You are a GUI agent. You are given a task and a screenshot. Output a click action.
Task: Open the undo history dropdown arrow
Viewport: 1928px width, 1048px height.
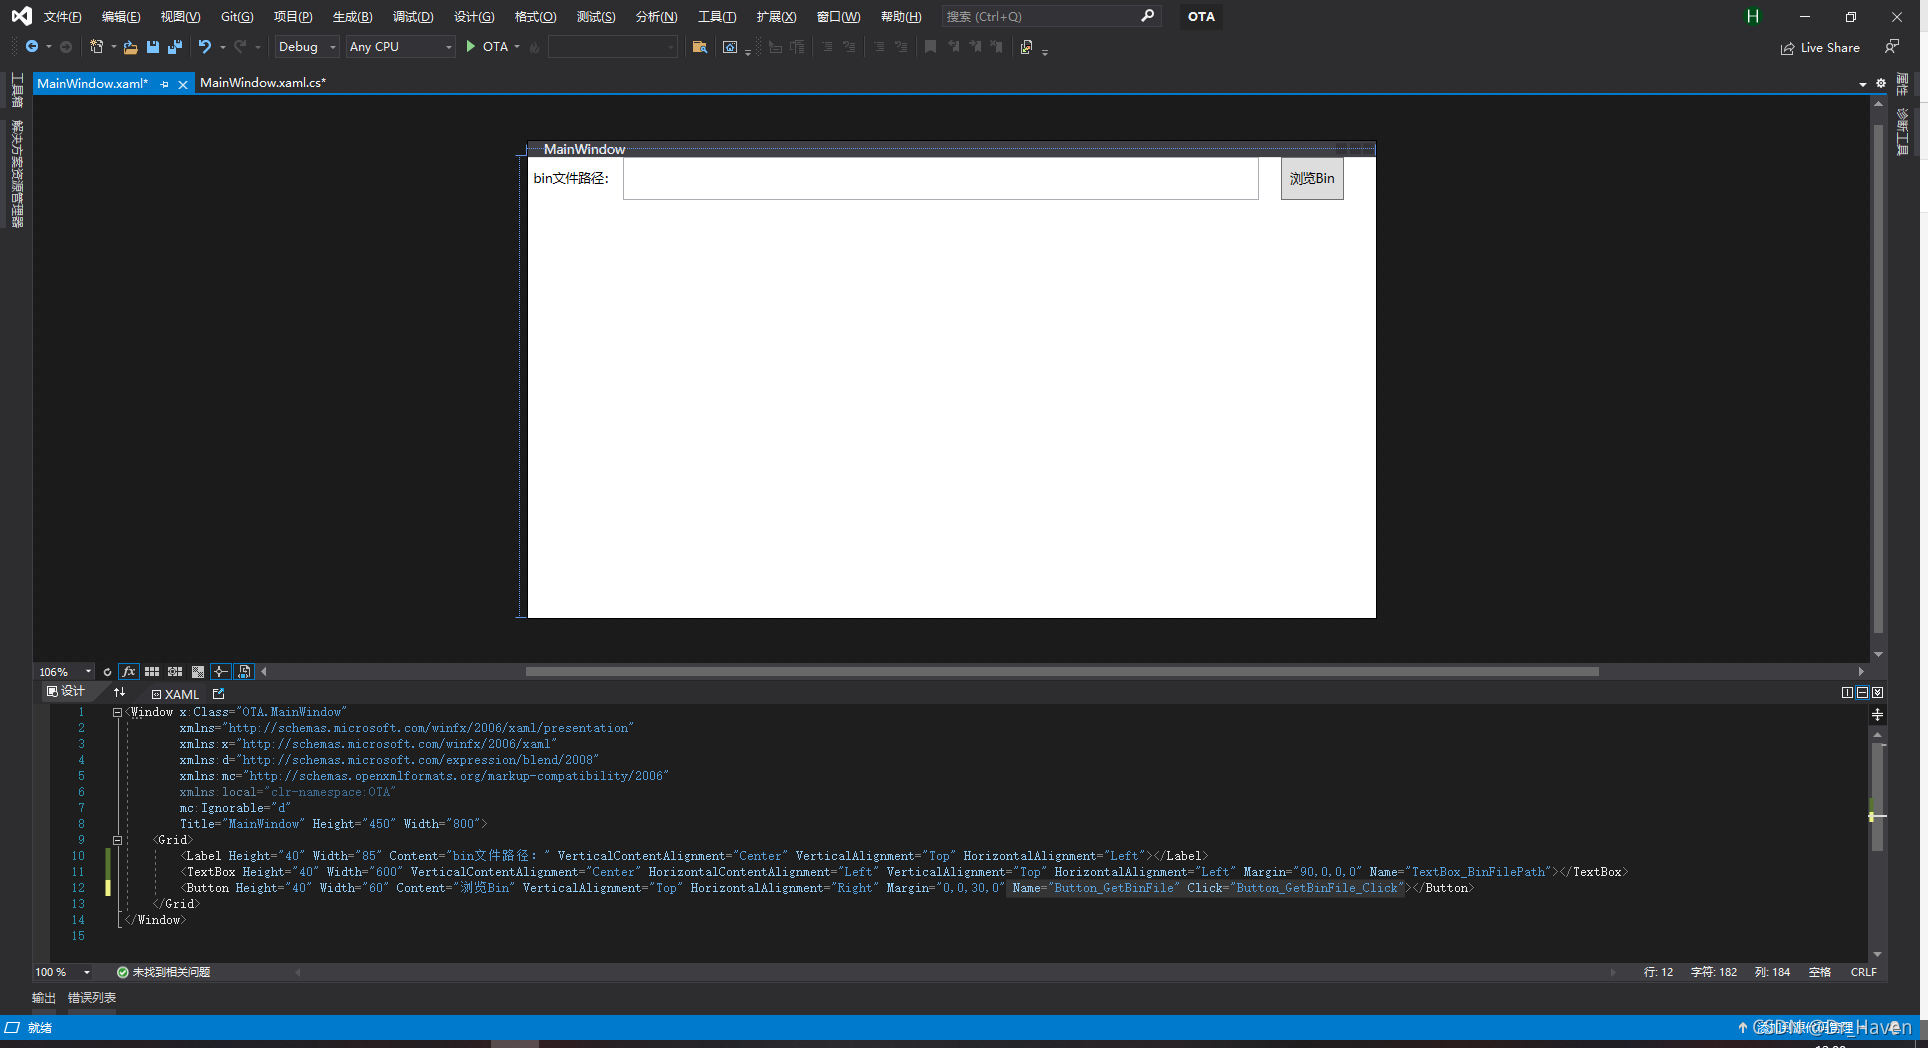pyautogui.click(x=222, y=47)
